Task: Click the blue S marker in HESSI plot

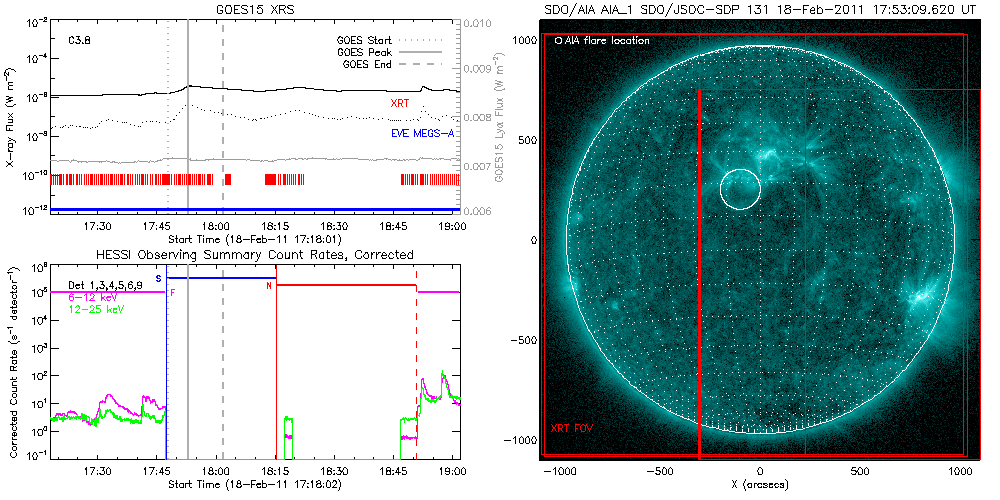Action: (x=158, y=277)
